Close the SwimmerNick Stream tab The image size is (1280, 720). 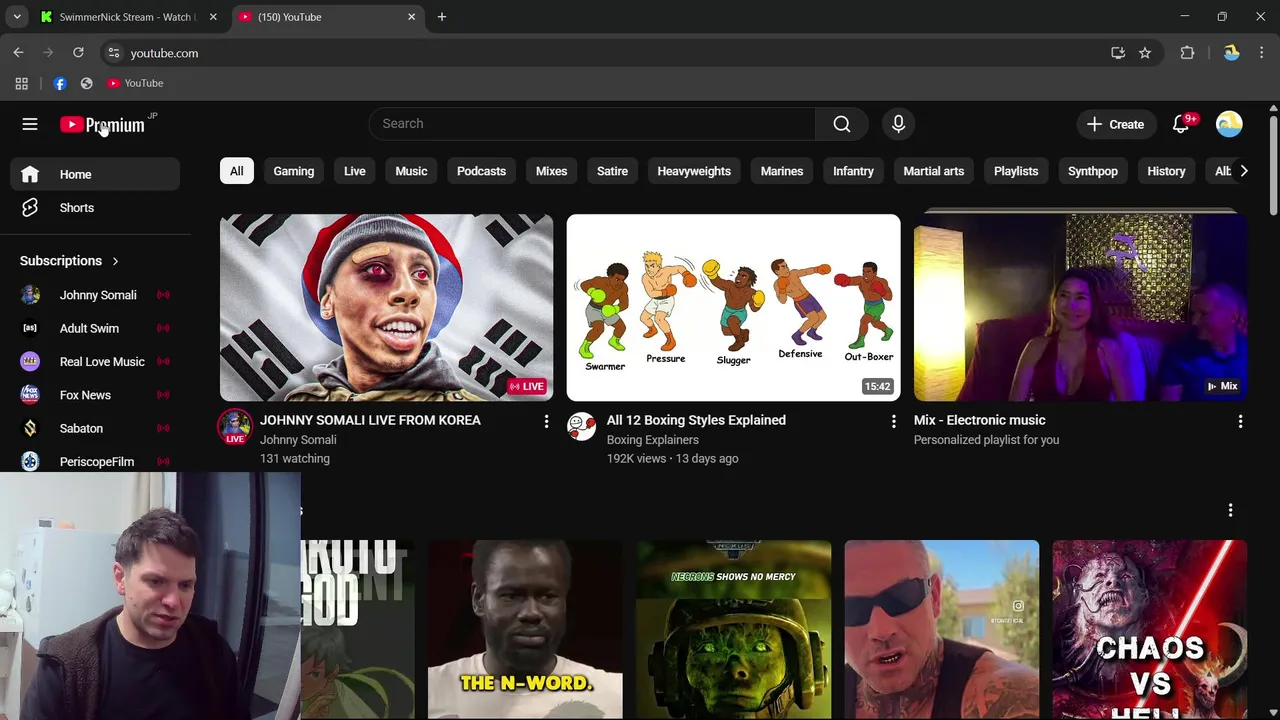[212, 17]
